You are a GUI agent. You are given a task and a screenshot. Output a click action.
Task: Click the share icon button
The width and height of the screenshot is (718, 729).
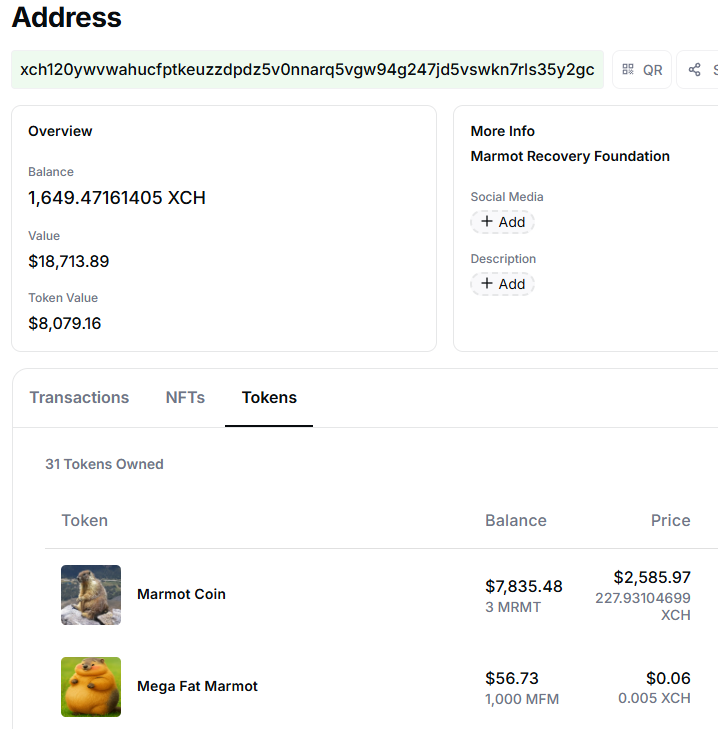(x=697, y=70)
